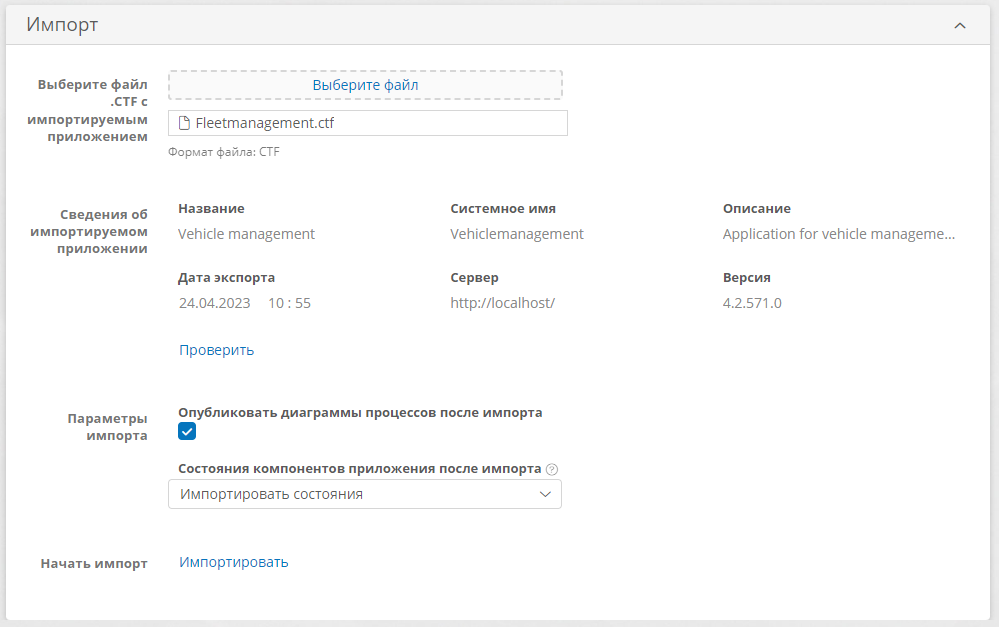Click the file icon beside Fleetmanagement.ctf
The image size is (999, 627).
(184, 123)
